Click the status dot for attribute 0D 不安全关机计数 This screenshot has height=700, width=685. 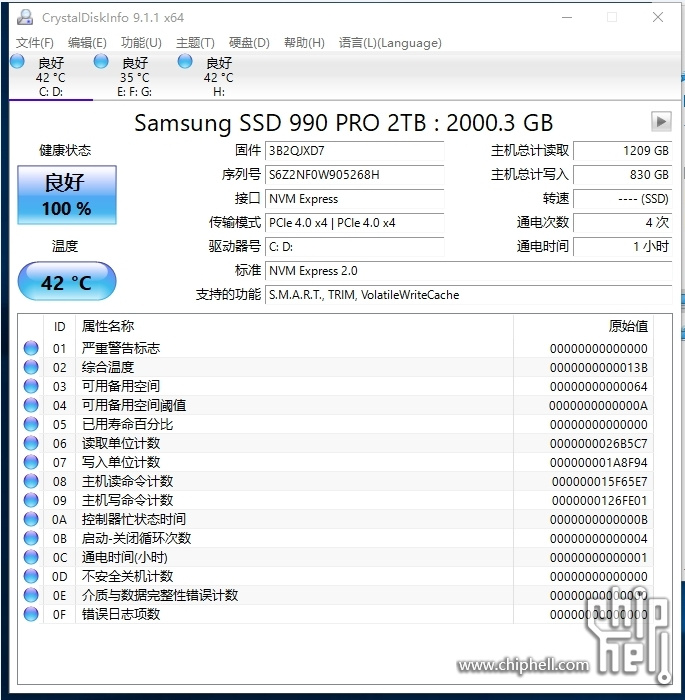point(31,576)
